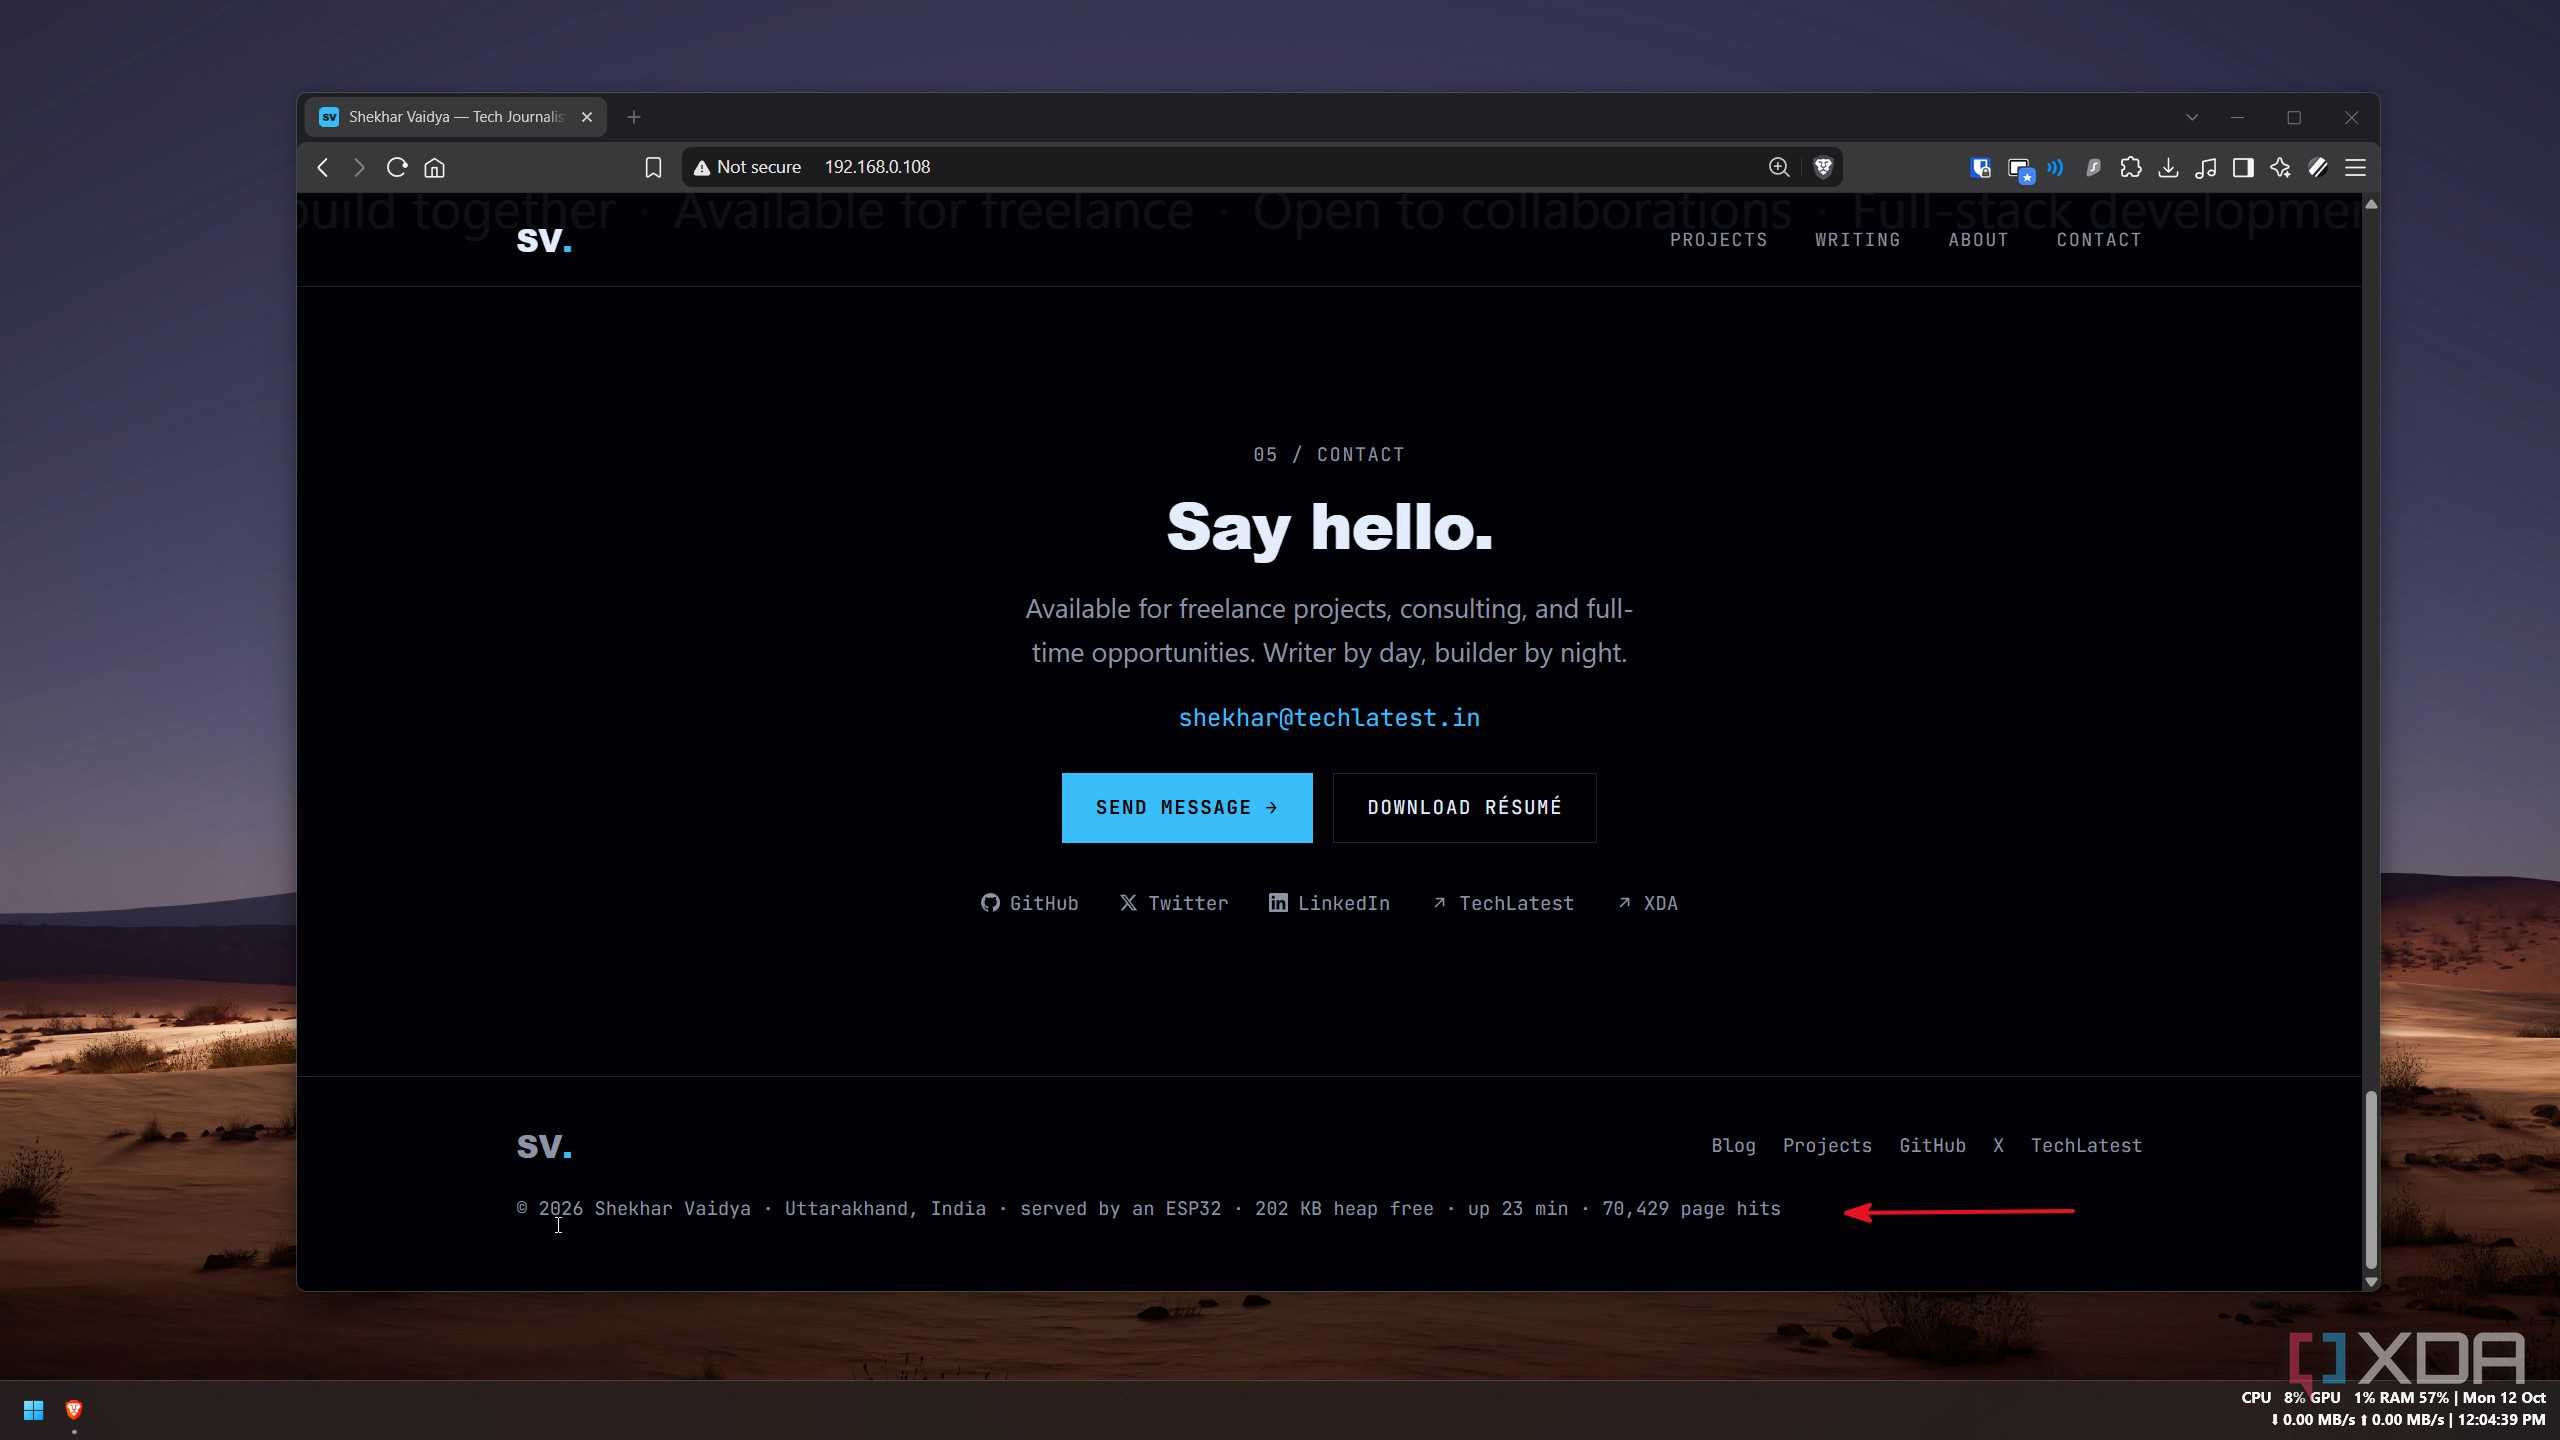Open the Twitter social link
The width and height of the screenshot is (2560, 1440).
pos(1174,904)
